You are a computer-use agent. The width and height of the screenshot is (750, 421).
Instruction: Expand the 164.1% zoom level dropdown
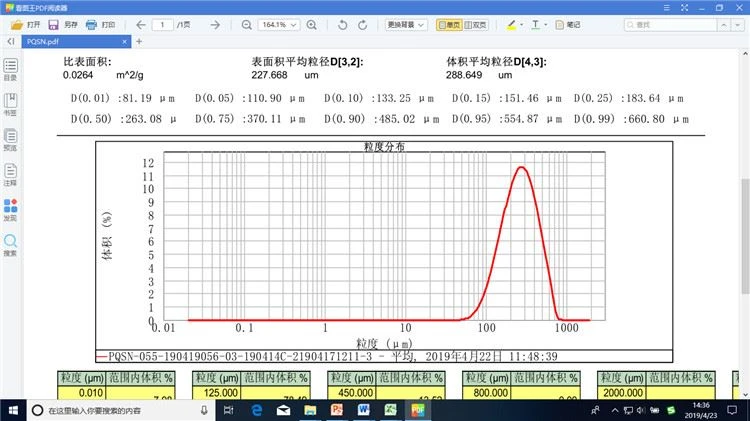(279, 25)
